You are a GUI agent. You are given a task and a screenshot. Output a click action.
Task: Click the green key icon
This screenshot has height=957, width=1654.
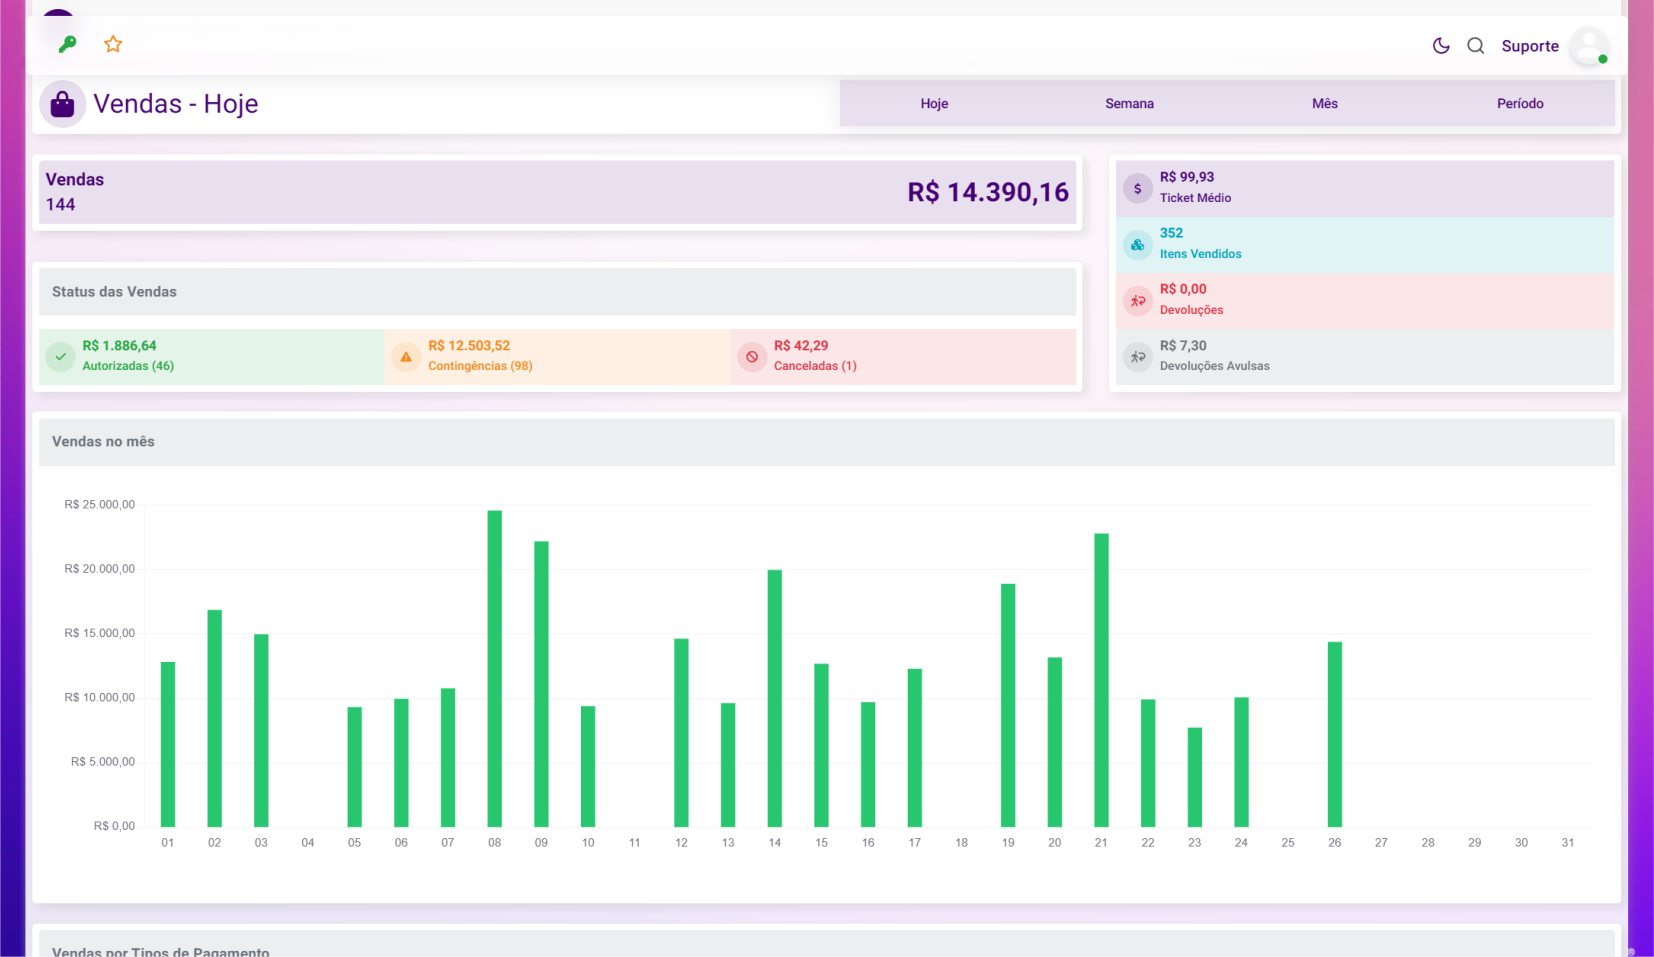click(67, 44)
